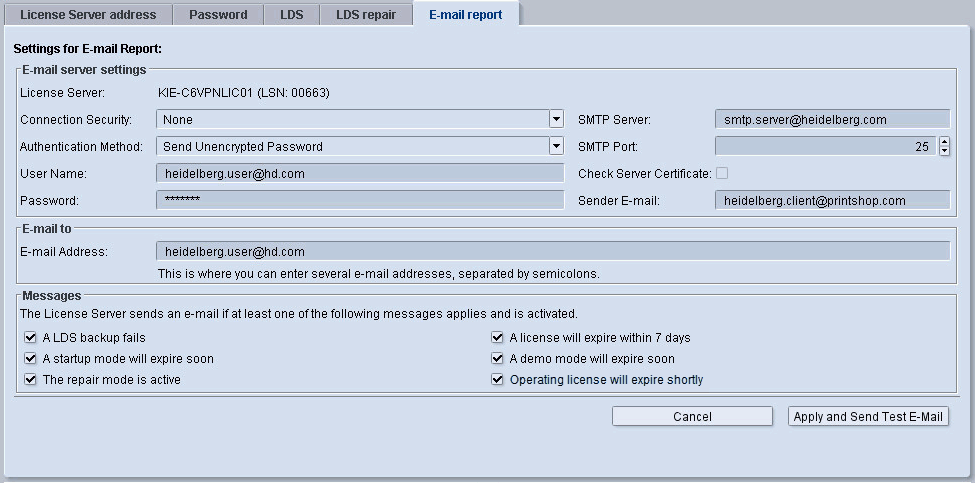Open the LDS tab
975x483 pixels.
pos(291,15)
